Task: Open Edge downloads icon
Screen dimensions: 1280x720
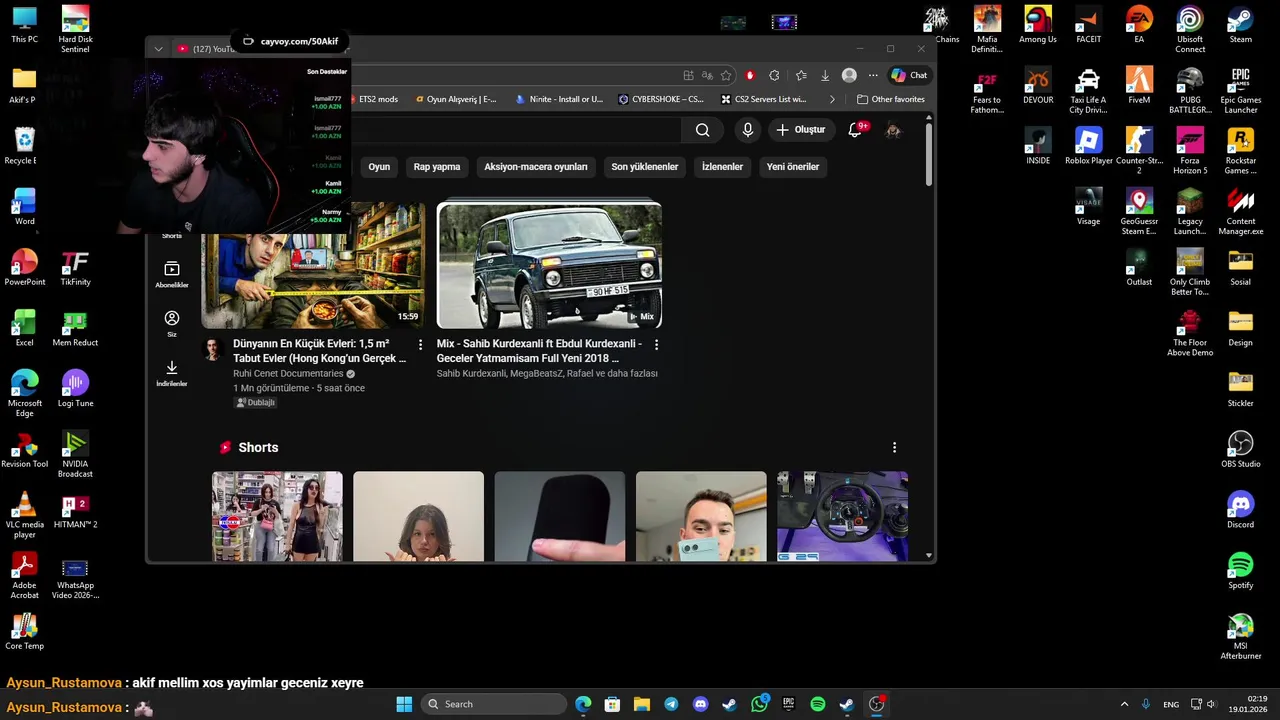Action: [825, 75]
